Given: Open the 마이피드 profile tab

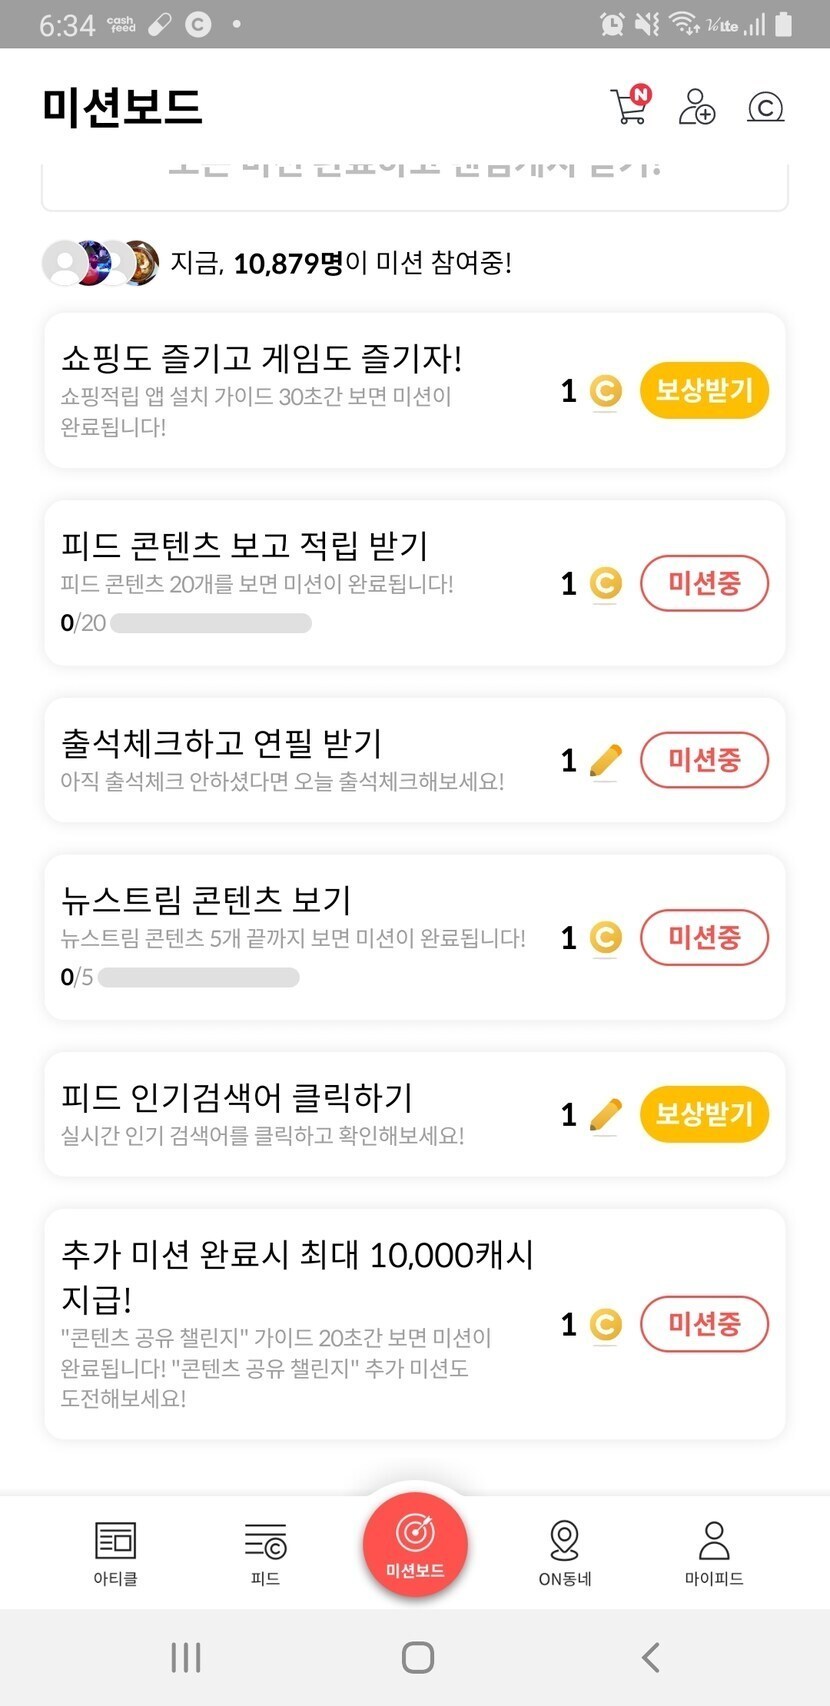Looking at the screenshot, I should pos(714,1553).
